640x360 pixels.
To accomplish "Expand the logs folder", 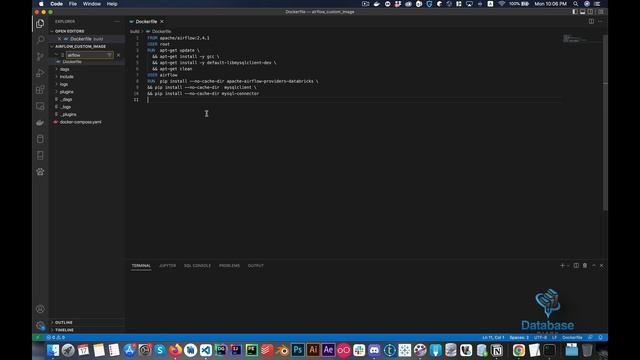I will [x=64, y=84].
